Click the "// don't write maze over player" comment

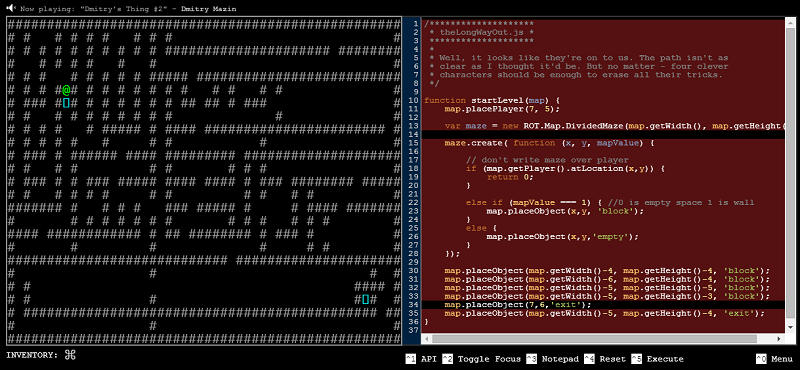(x=547, y=160)
